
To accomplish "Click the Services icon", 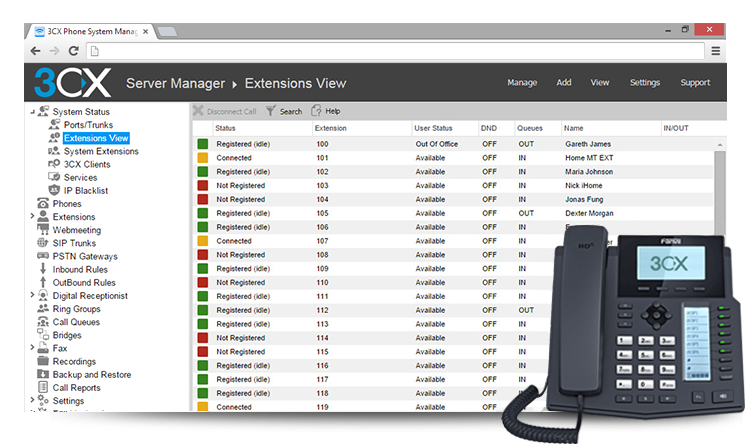I will pos(54,177).
